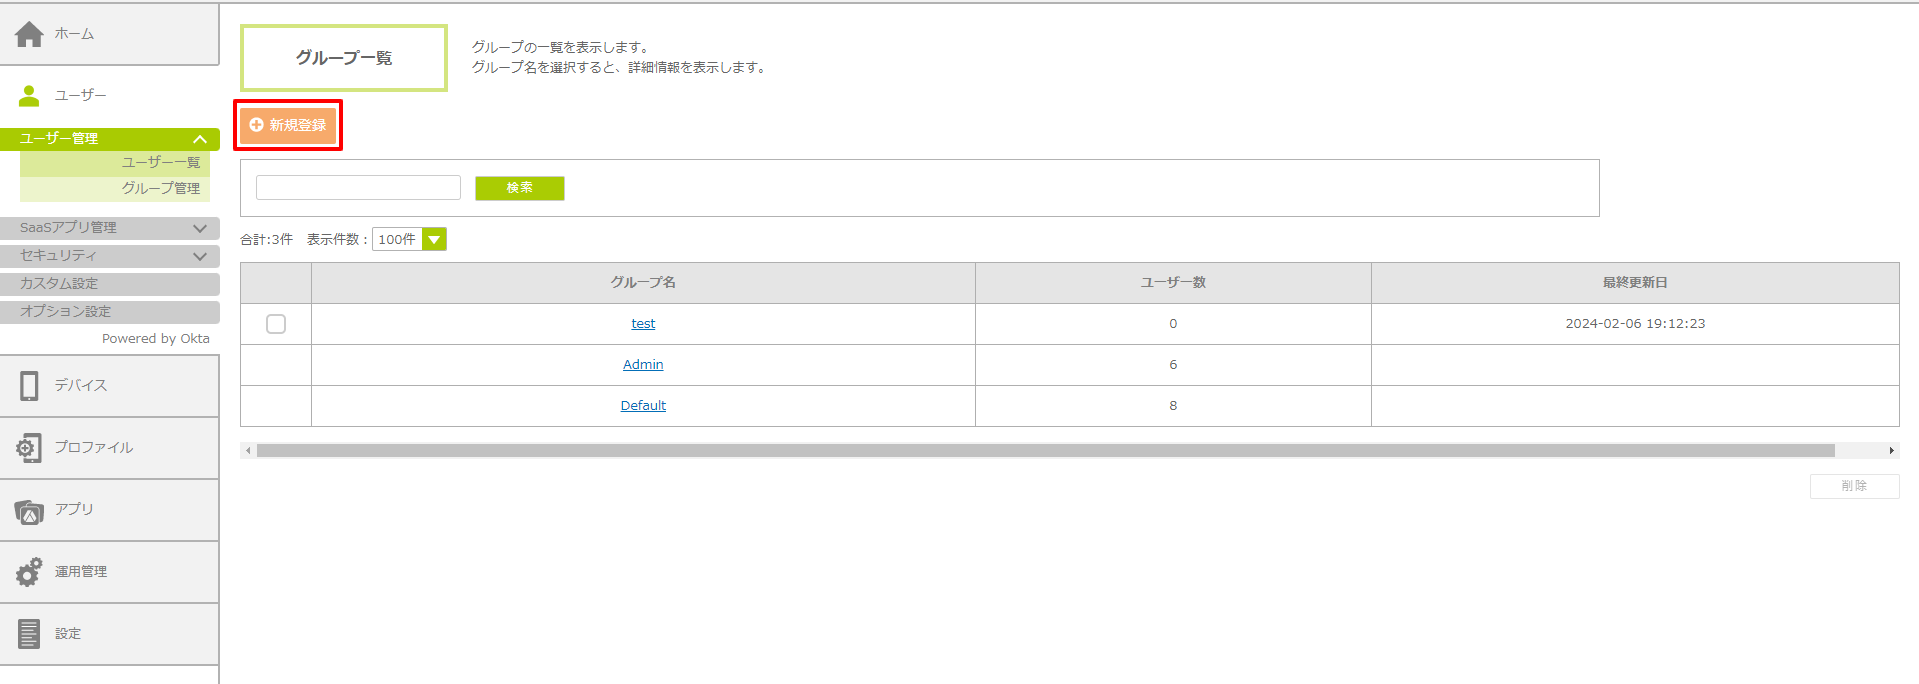This screenshot has width=1919, height=684.
Task: Focus the group search text field
Action: point(358,188)
